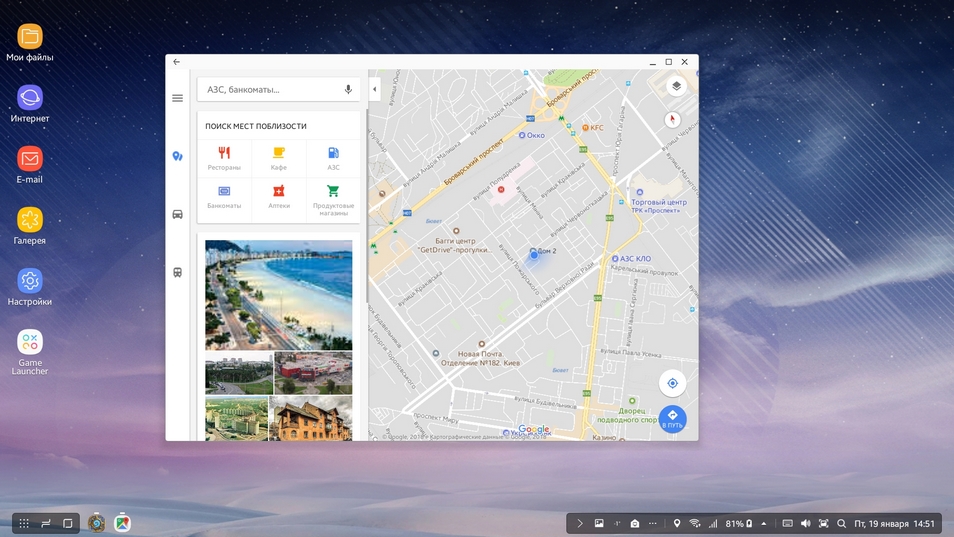Open the E-mail desktop icon
This screenshot has height=537, width=954.
pyautogui.click(x=29, y=165)
